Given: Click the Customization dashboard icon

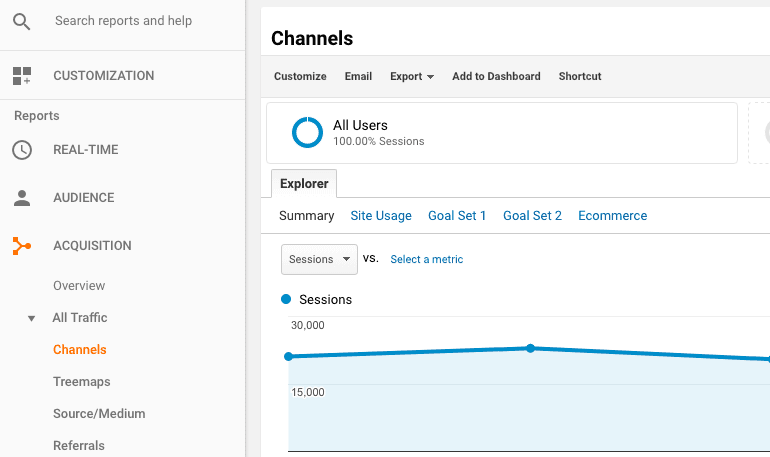Looking at the screenshot, I should pos(22,76).
